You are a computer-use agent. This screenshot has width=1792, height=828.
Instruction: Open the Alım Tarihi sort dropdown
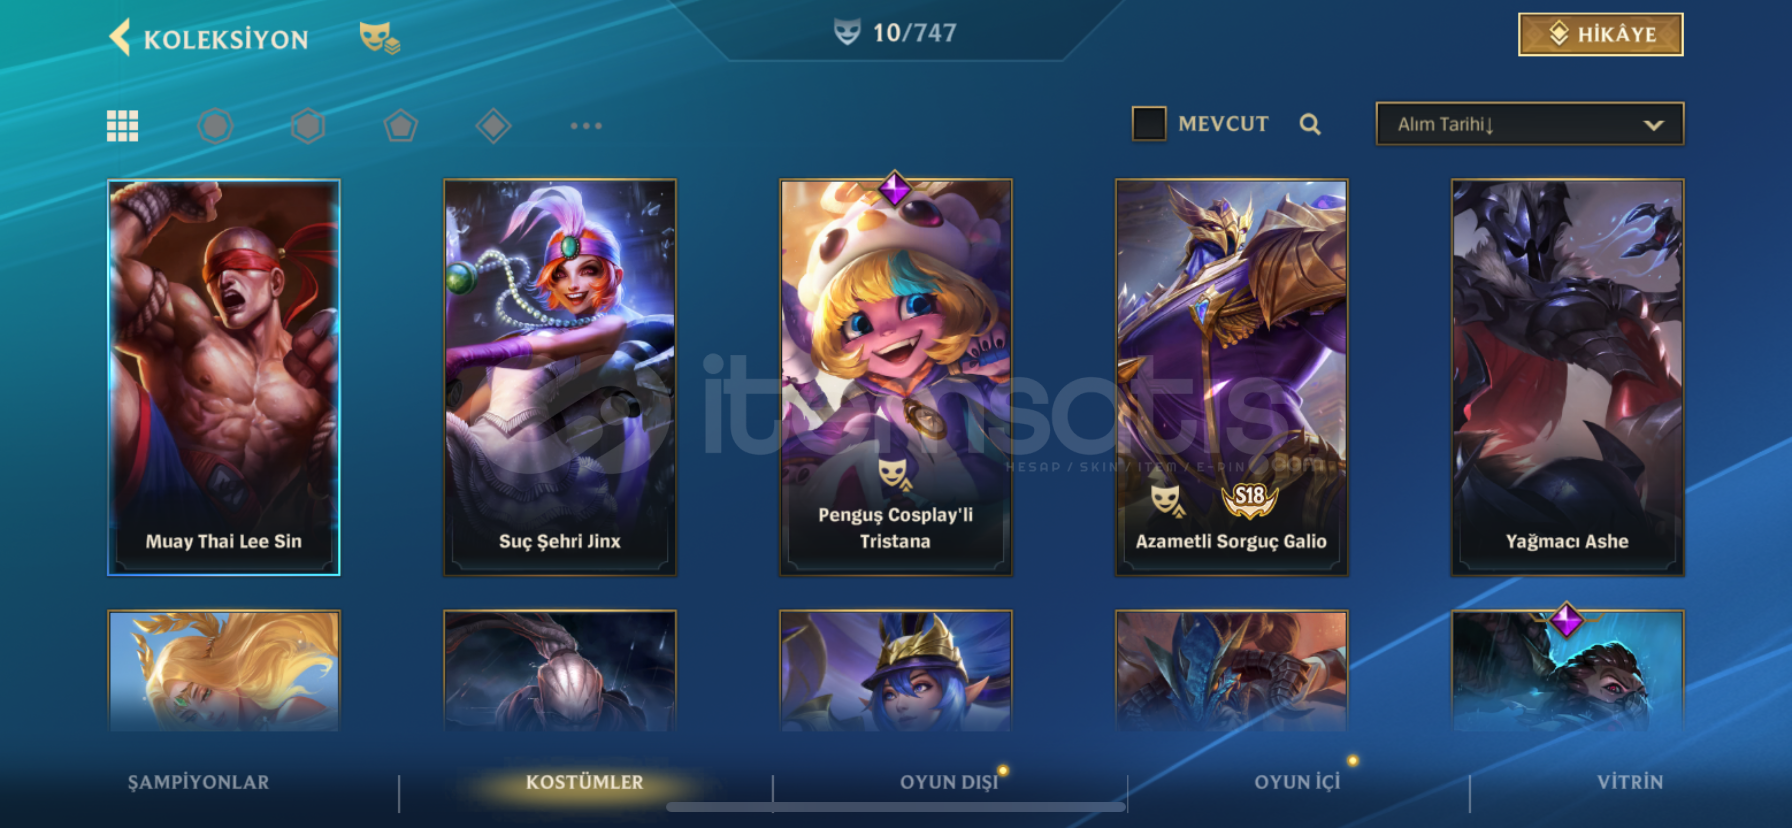tap(1530, 124)
